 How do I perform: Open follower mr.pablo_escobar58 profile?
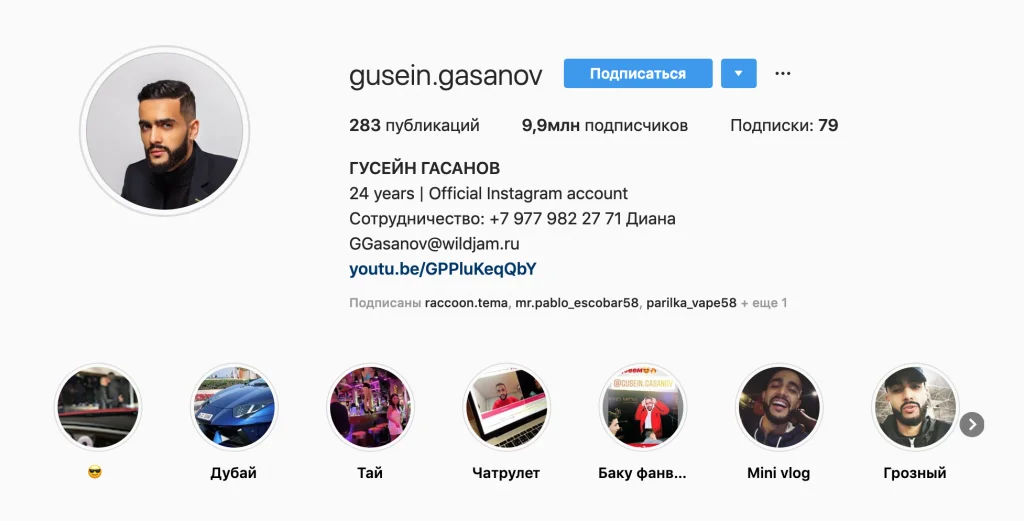click(577, 303)
